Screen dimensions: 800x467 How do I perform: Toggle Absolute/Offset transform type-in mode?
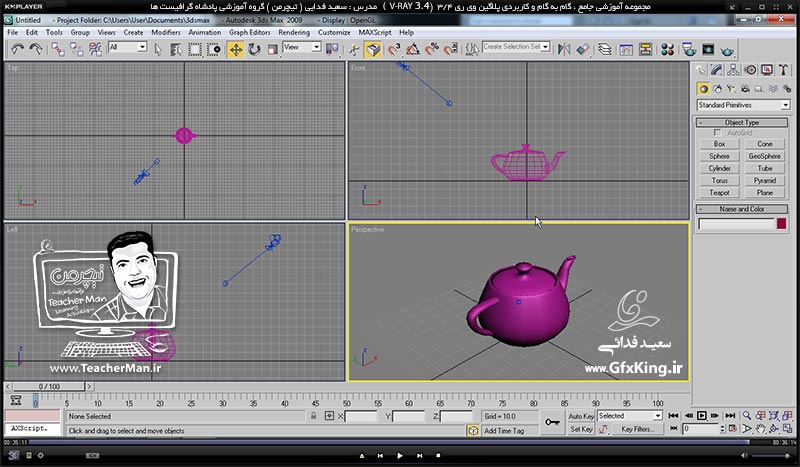(x=329, y=416)
